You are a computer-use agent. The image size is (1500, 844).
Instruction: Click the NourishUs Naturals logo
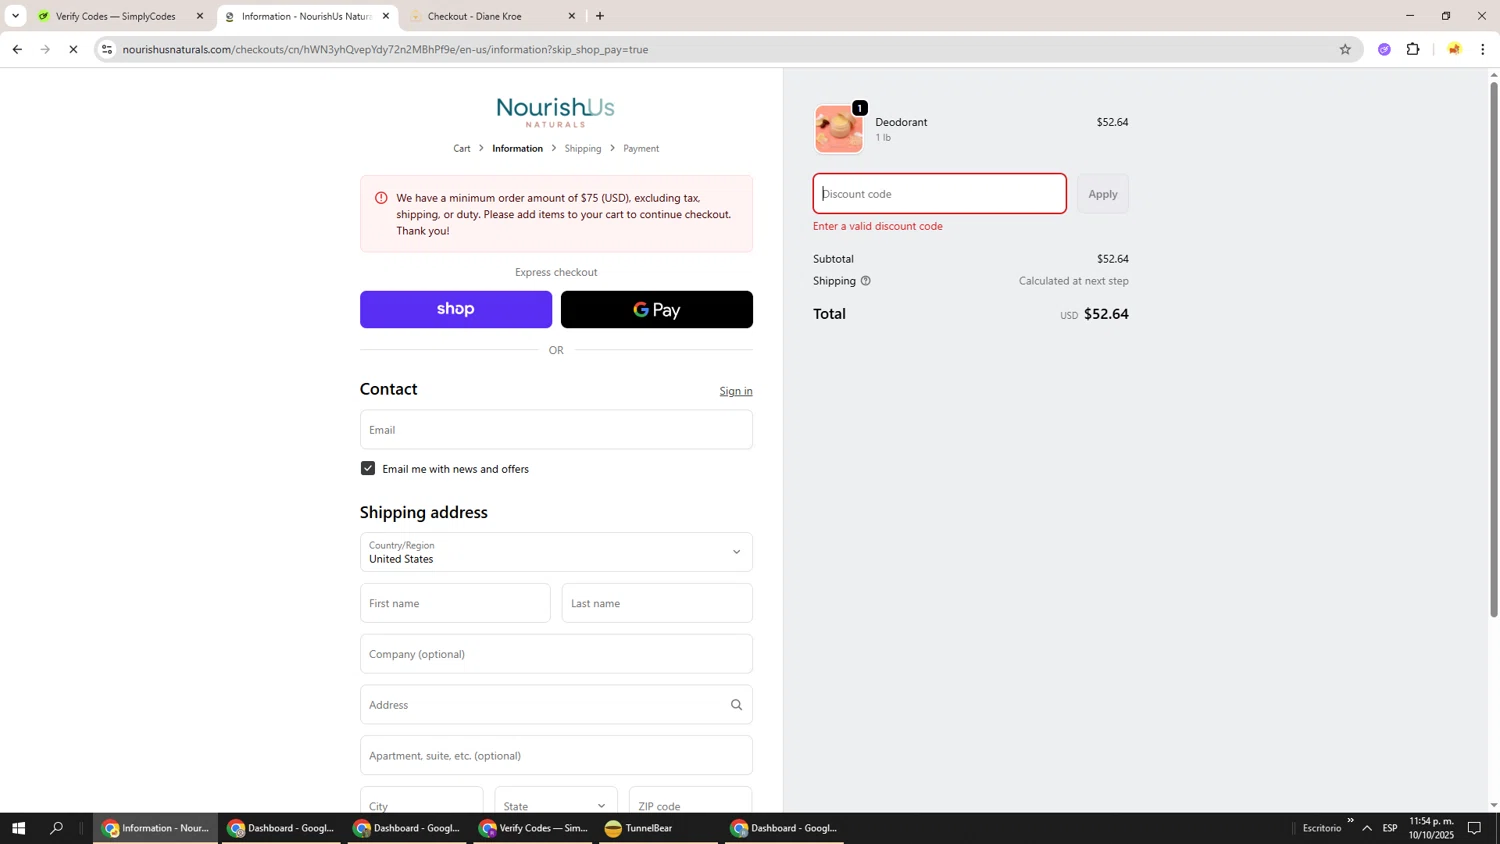pyautogui.click(x=556, y=111)
